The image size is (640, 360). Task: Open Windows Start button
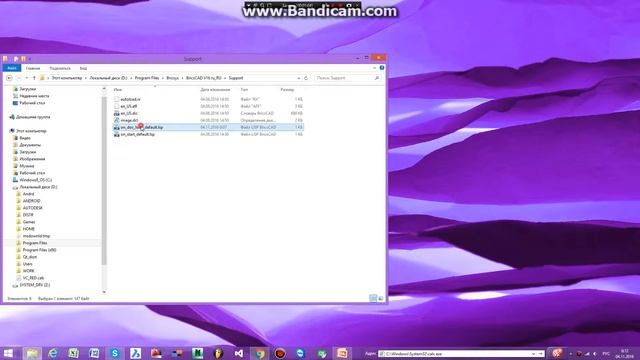tap(8, 353)
